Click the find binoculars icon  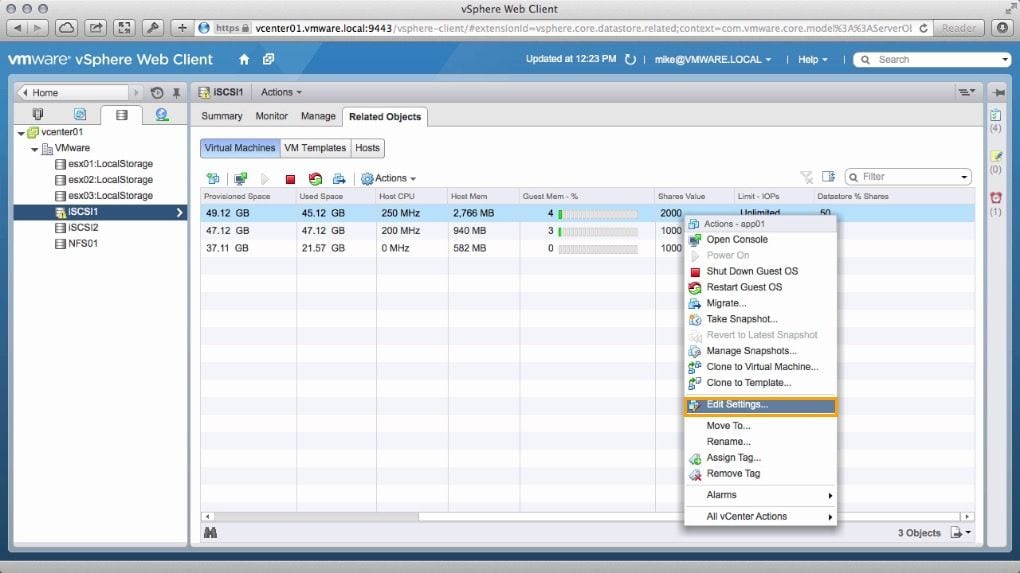point(210,533)
